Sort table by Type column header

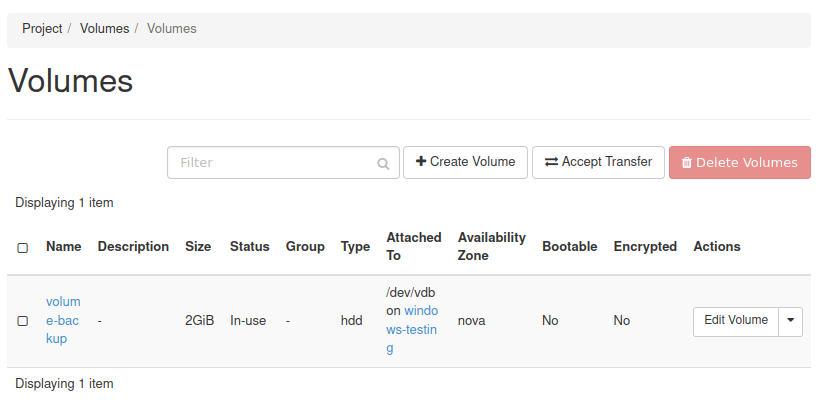point(355,247)
